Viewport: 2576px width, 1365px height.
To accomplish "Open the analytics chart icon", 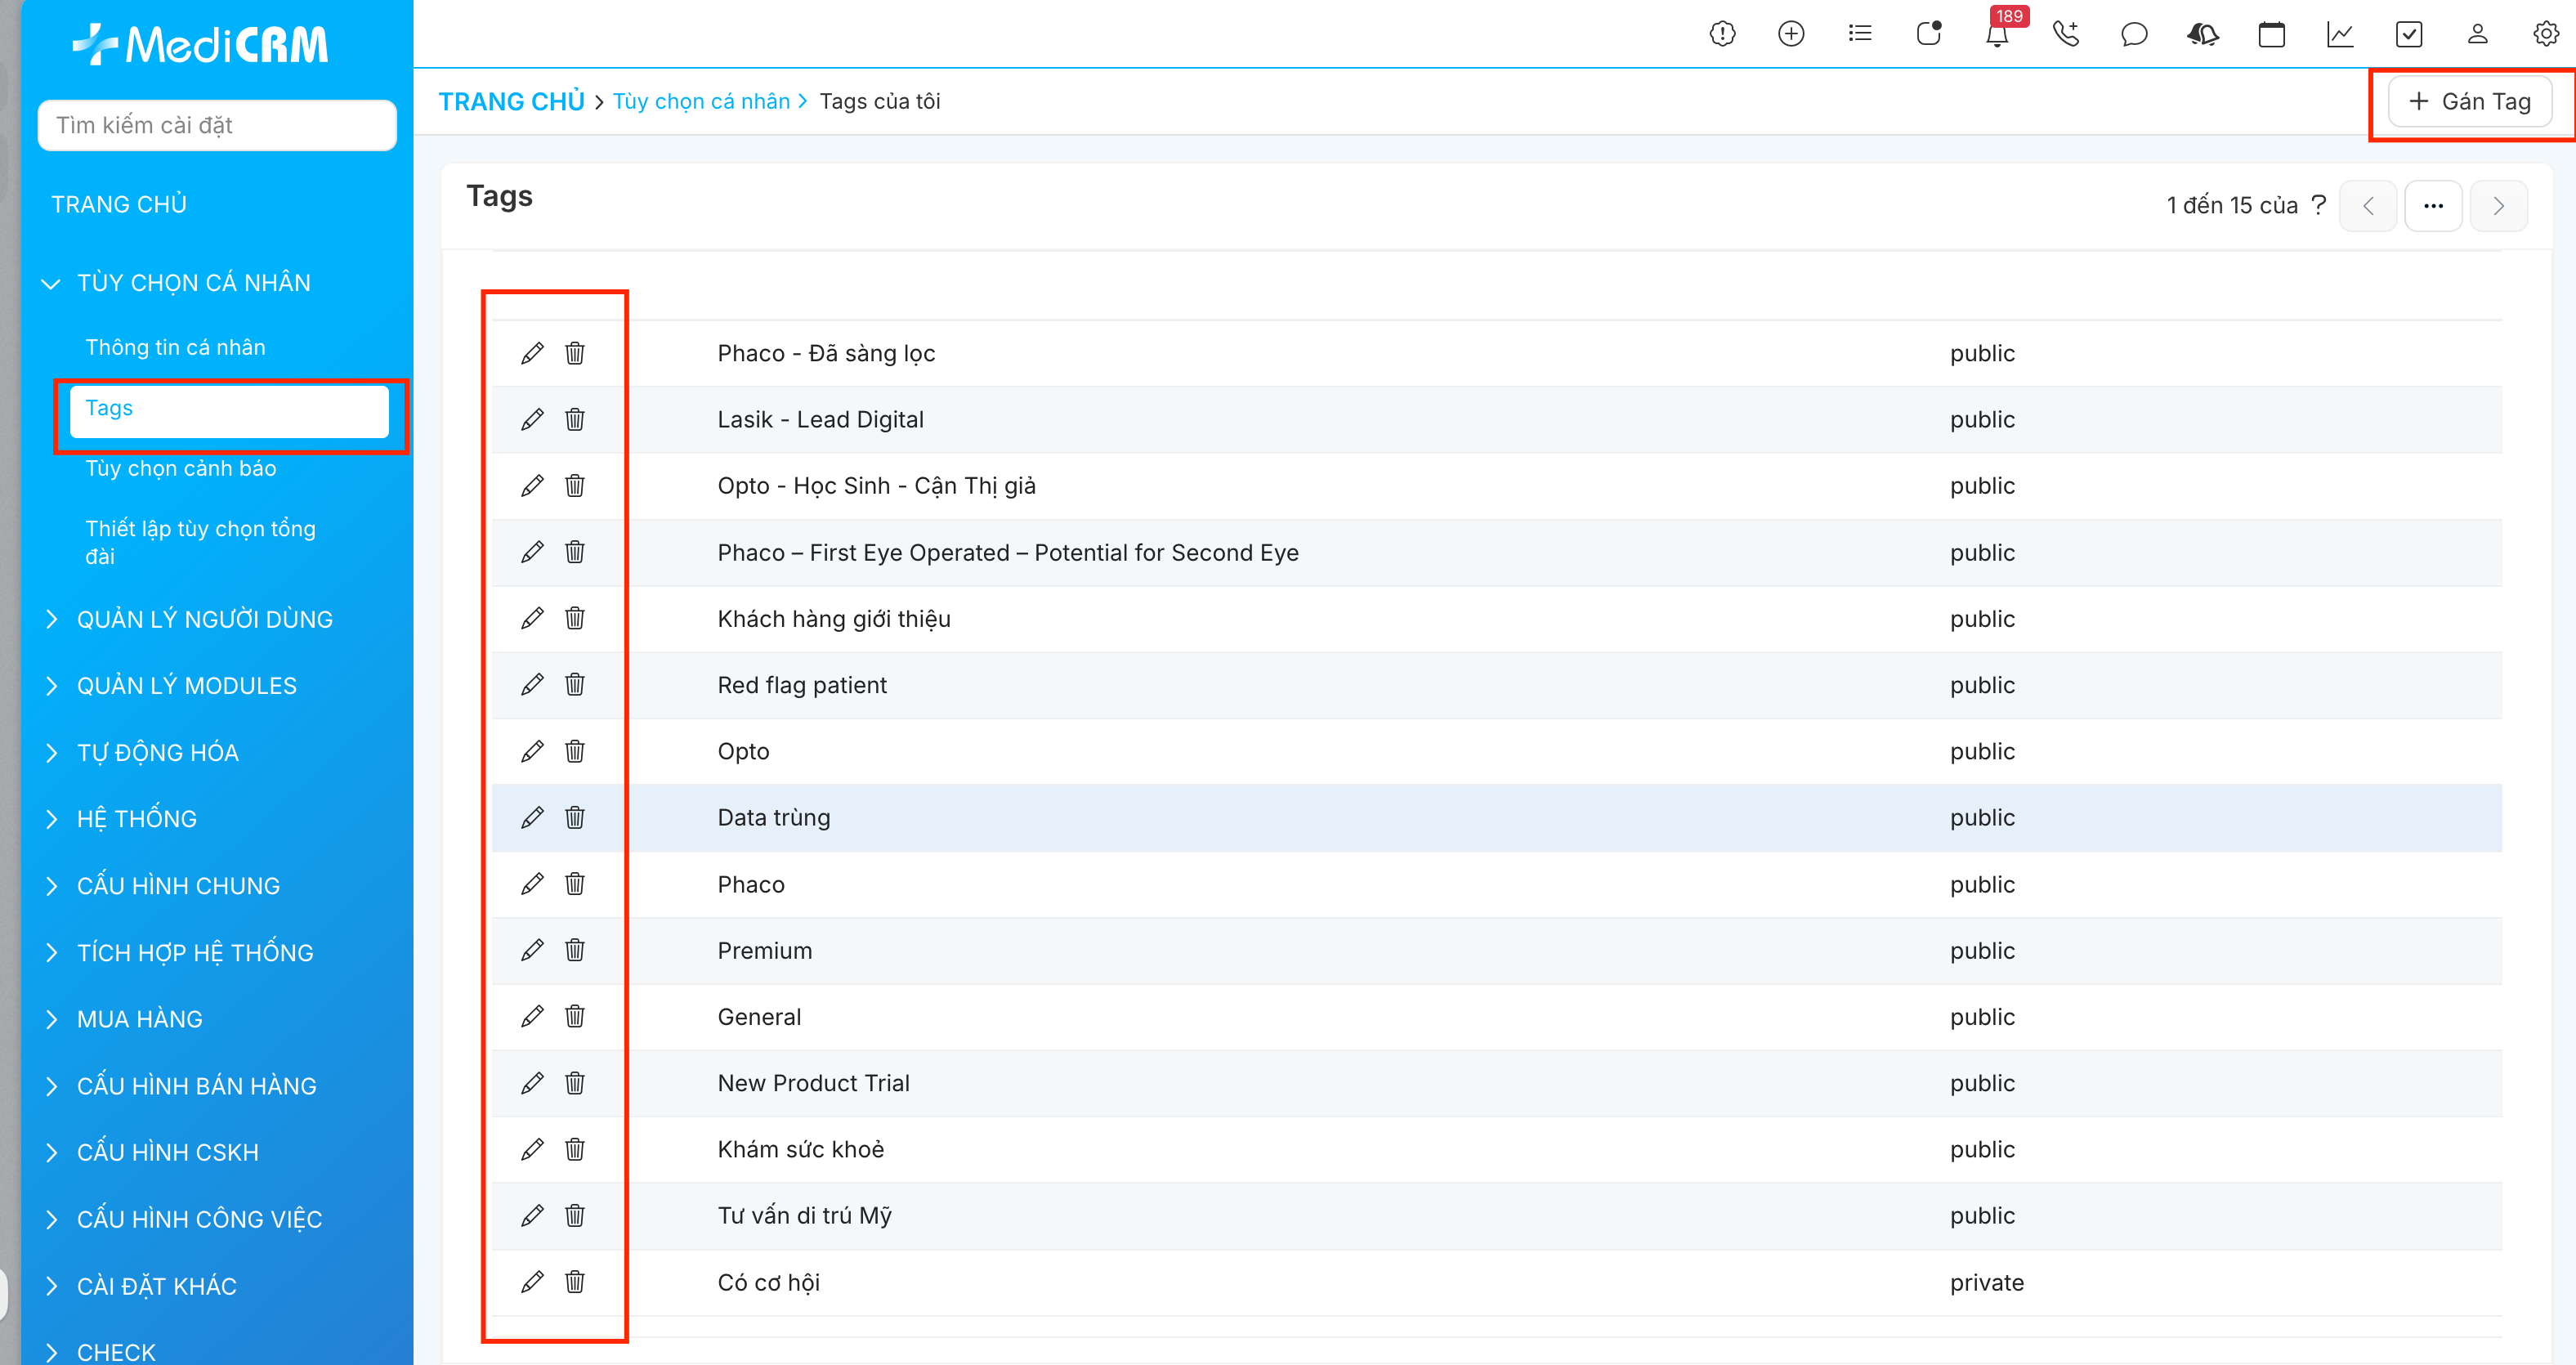I will click(2340, 35).
